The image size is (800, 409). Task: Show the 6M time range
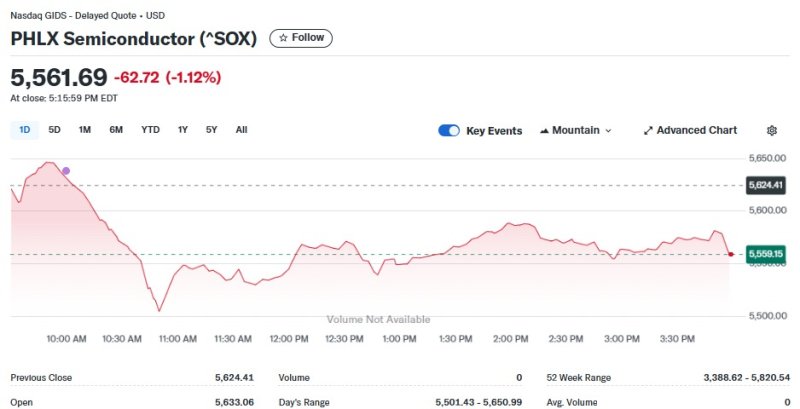(x=116, y=129)
